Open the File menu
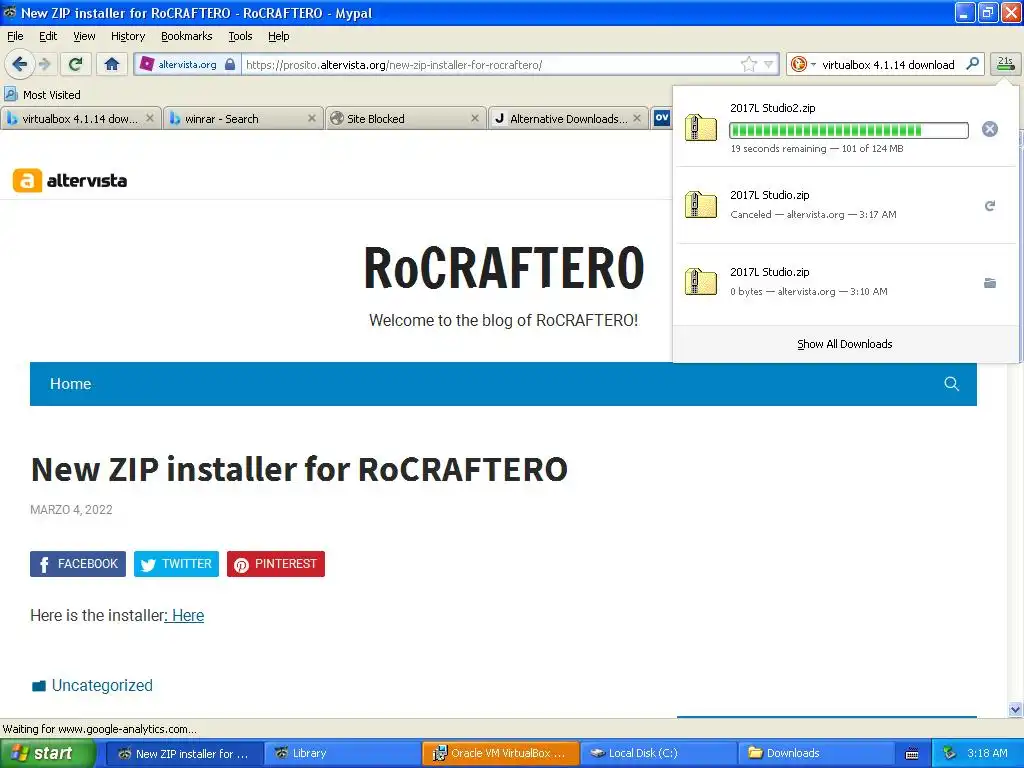Image resolution: width=1024 pixels, height=768 pixels. (15, 36)
